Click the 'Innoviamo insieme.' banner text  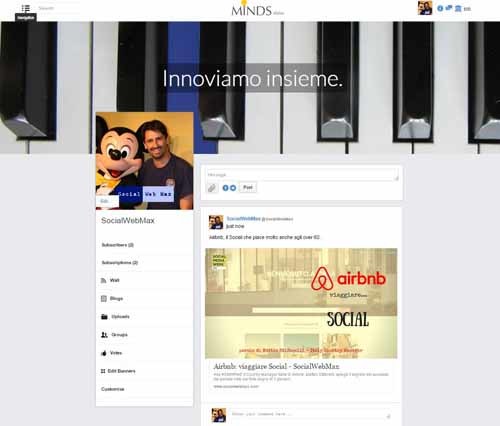coord(252,79)
